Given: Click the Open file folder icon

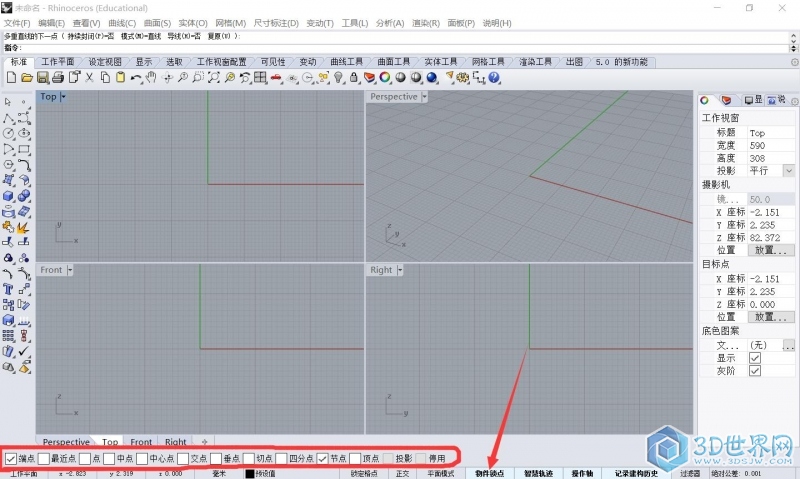Looking at the screenshot, I should tap(27, 77).
